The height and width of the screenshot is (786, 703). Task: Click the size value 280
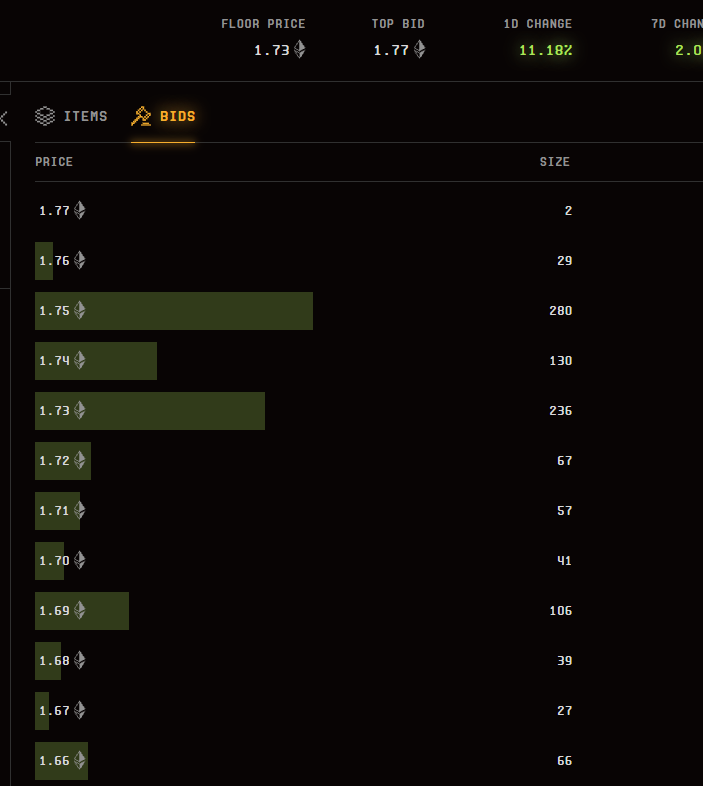pyautogui.click(x=561, y=311)
